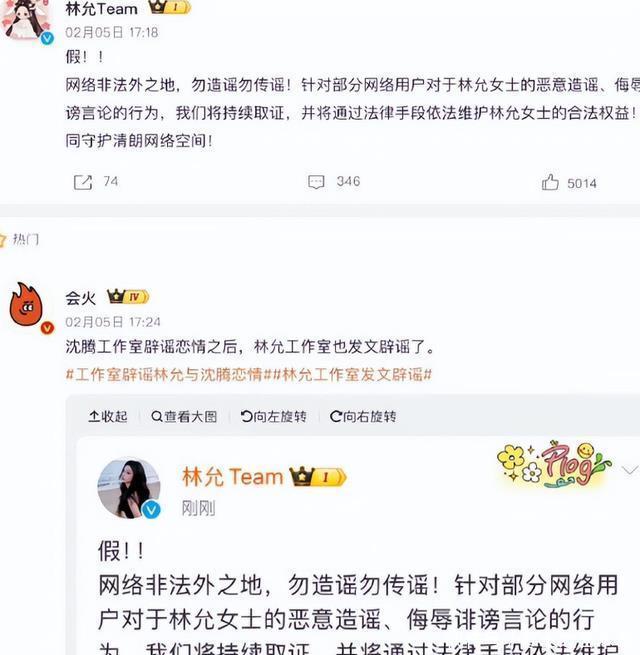Click the crown badge in embedded 林允 Team post
The height and width of the screenshot is (655, 640).
[318, 477]
